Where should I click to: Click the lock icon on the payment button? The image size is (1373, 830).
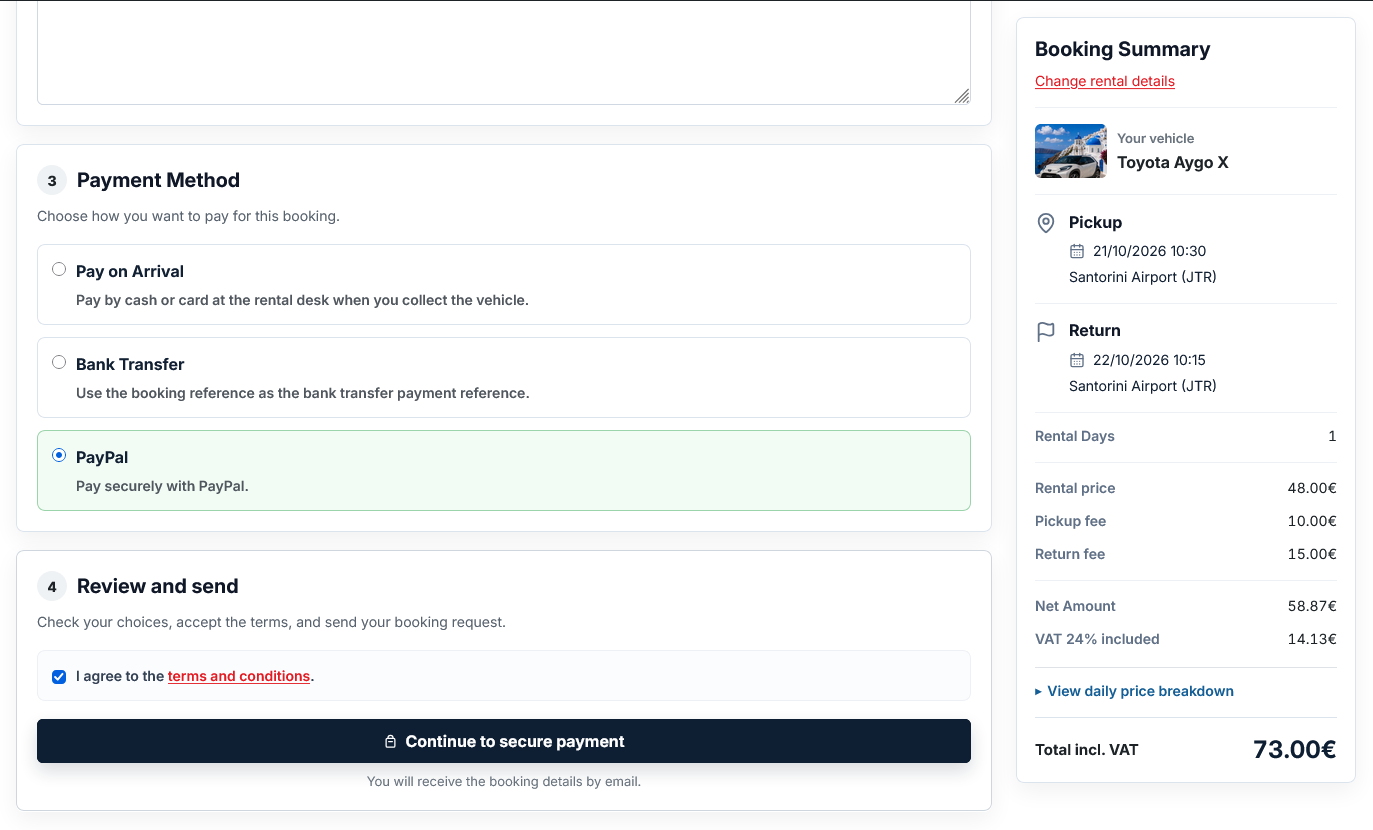click(391, 742)
